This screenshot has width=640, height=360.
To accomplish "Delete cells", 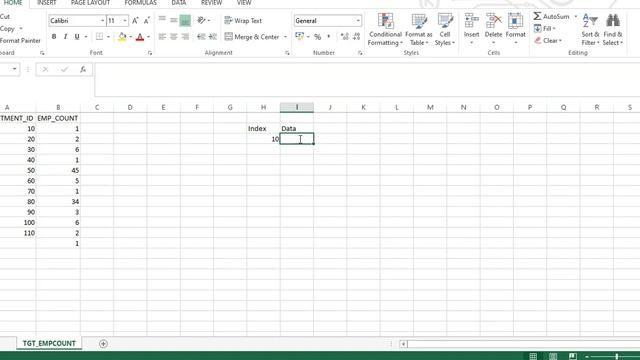I will (x=493, y=29).
